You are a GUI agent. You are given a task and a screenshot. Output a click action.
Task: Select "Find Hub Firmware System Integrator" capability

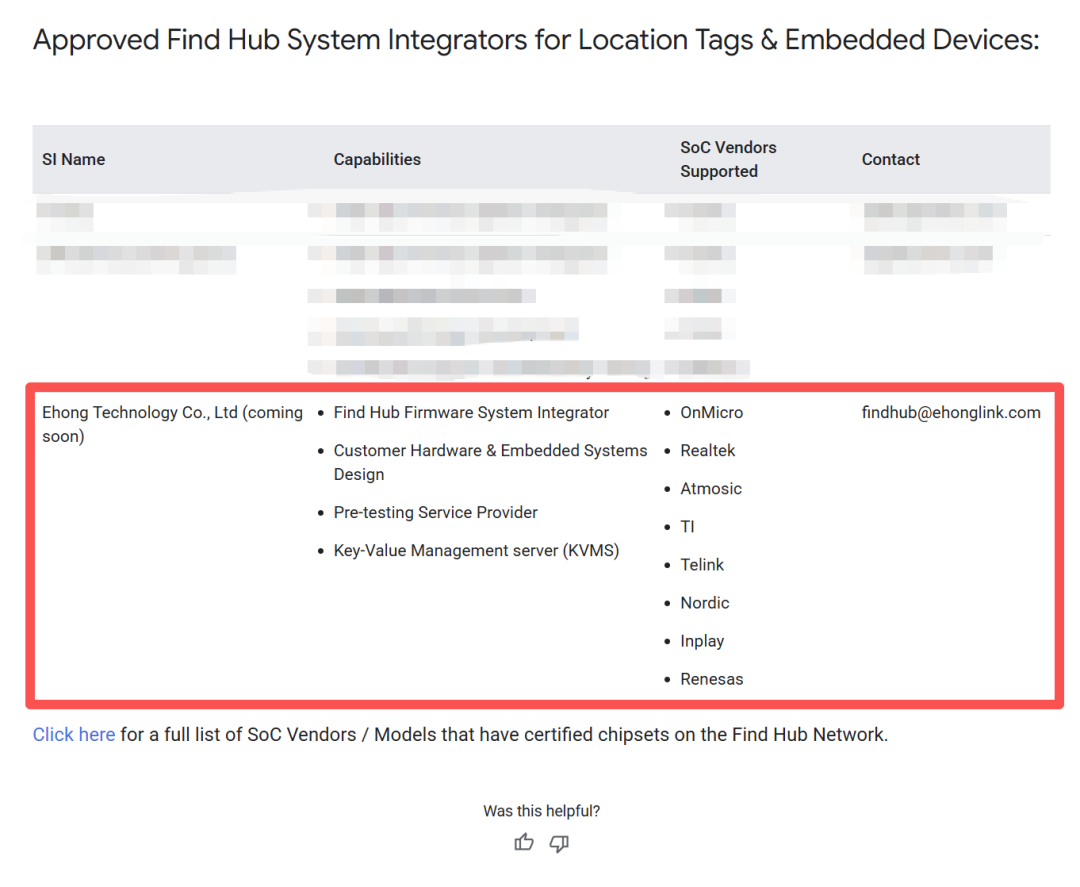(471, 413)
